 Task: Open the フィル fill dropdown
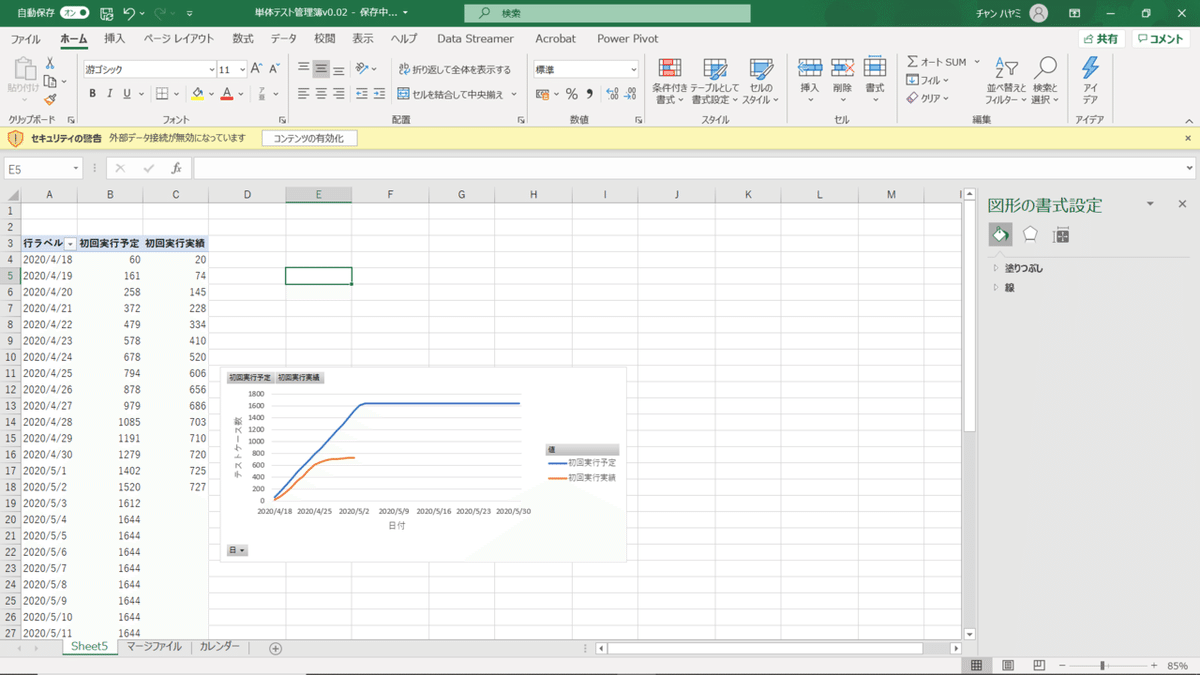click(928, 80)
